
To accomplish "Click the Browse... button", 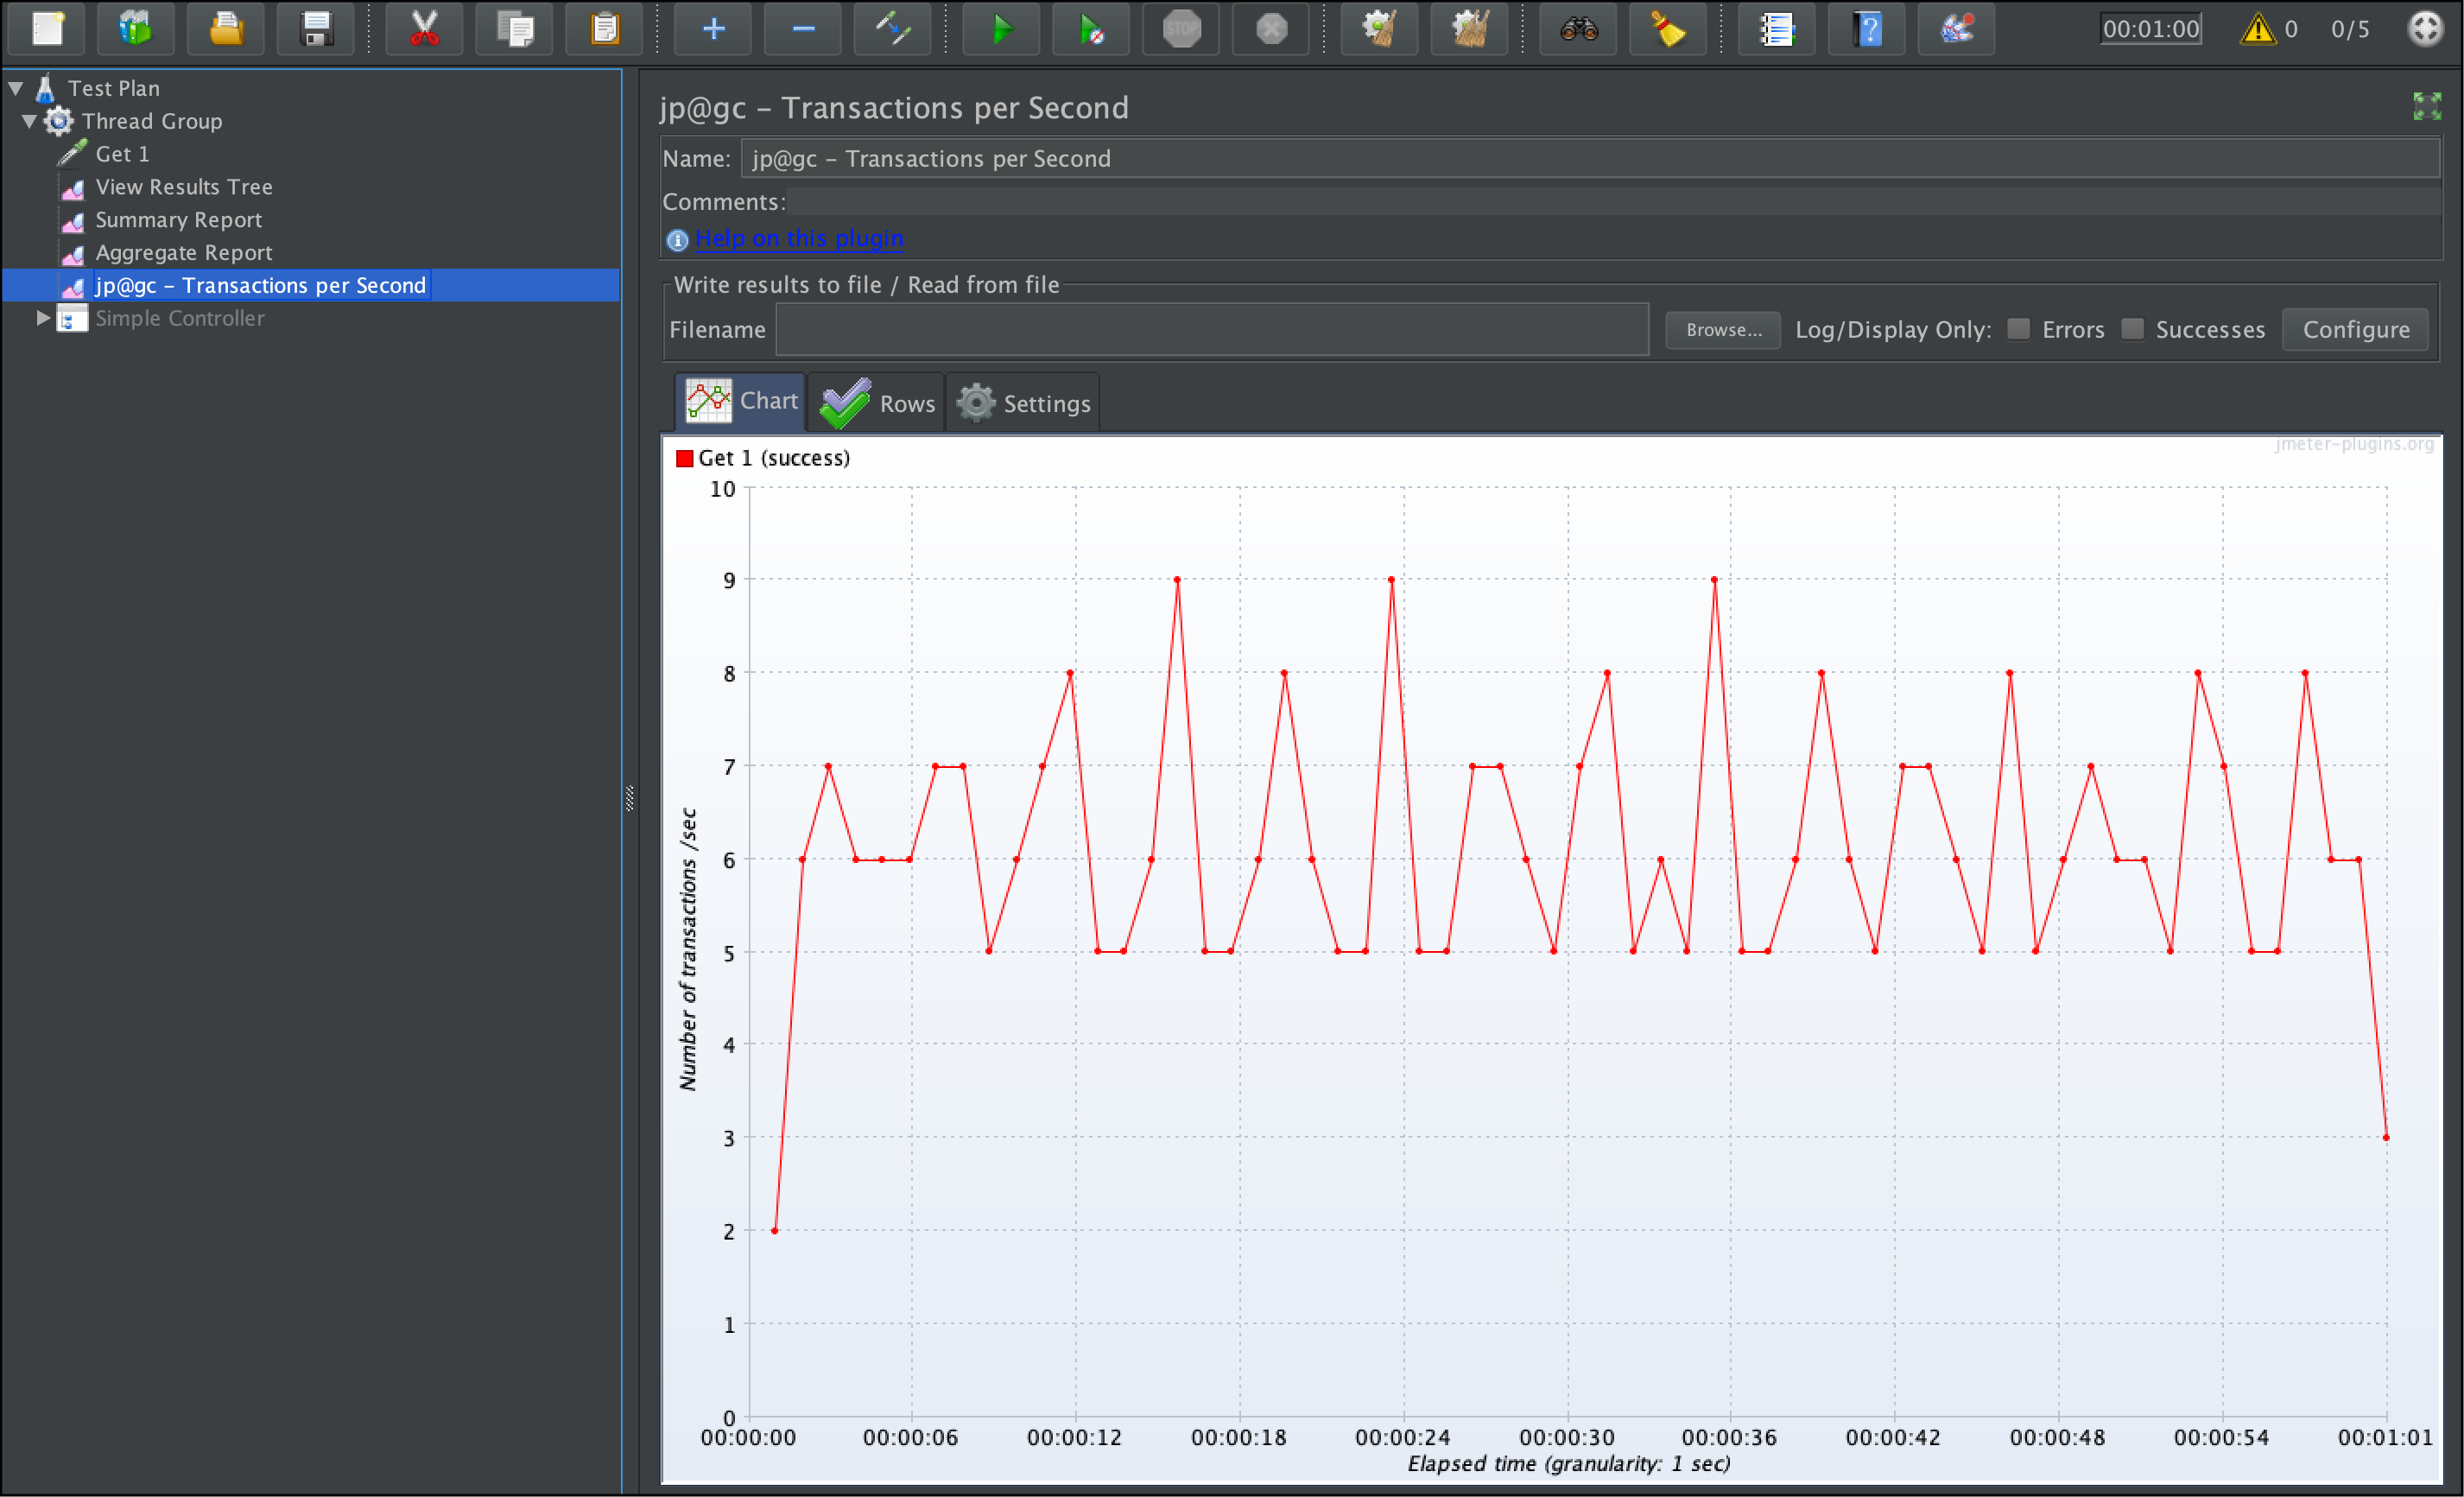I will click(x=1723, y=330).
